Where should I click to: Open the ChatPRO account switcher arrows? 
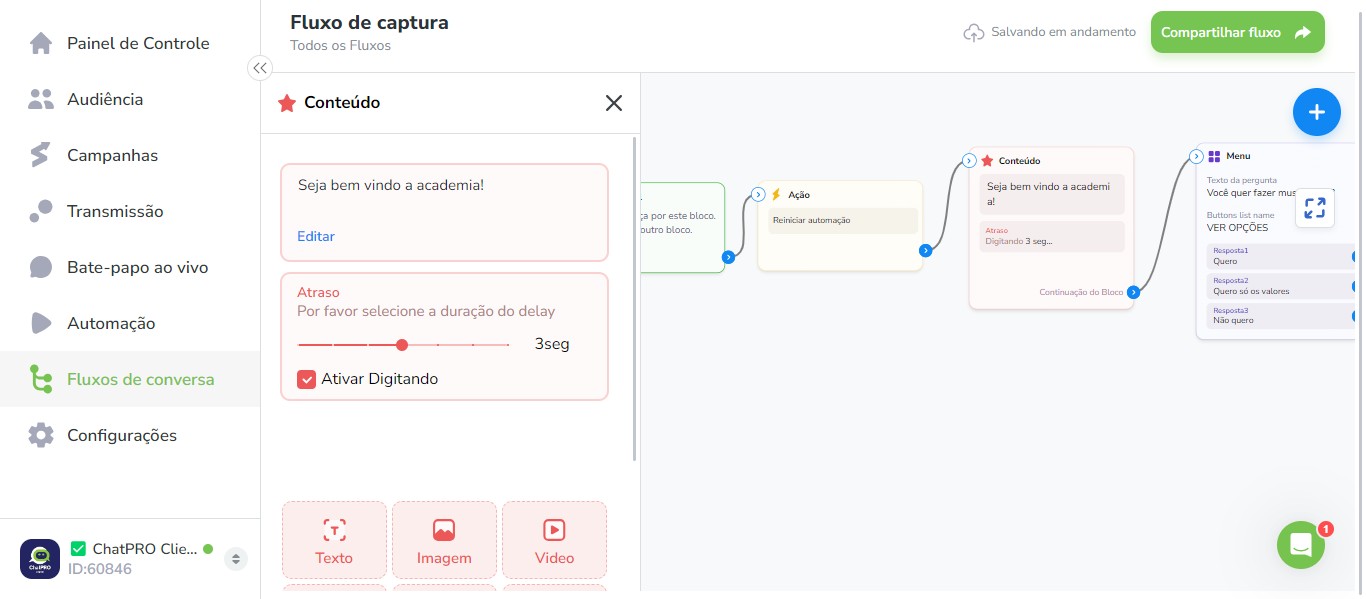click(236, 559)
